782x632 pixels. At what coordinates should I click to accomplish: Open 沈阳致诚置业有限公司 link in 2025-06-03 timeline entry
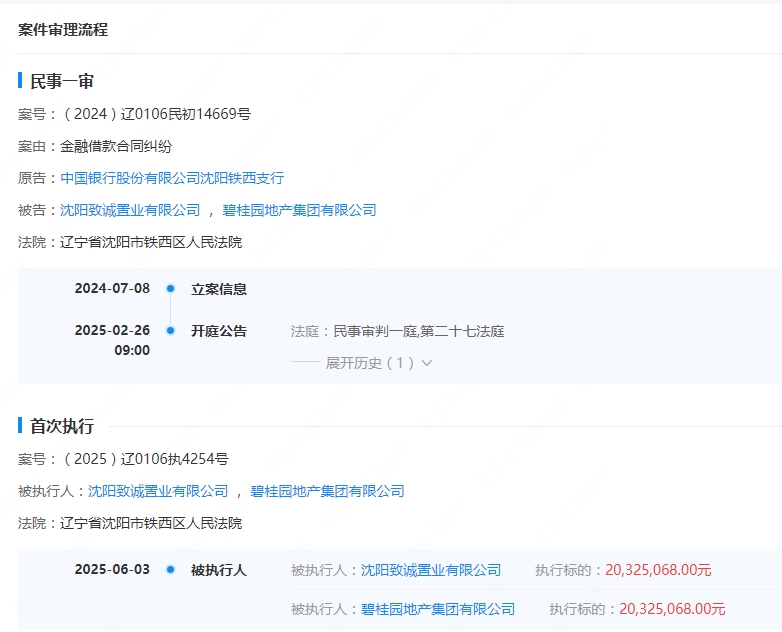click(x=431, y=570)
